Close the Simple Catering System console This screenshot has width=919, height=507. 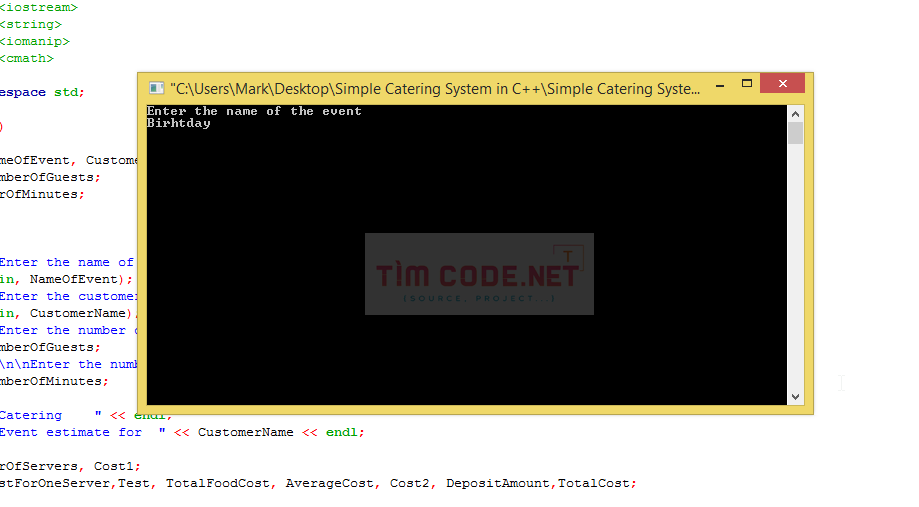click(x=782, y=84)
